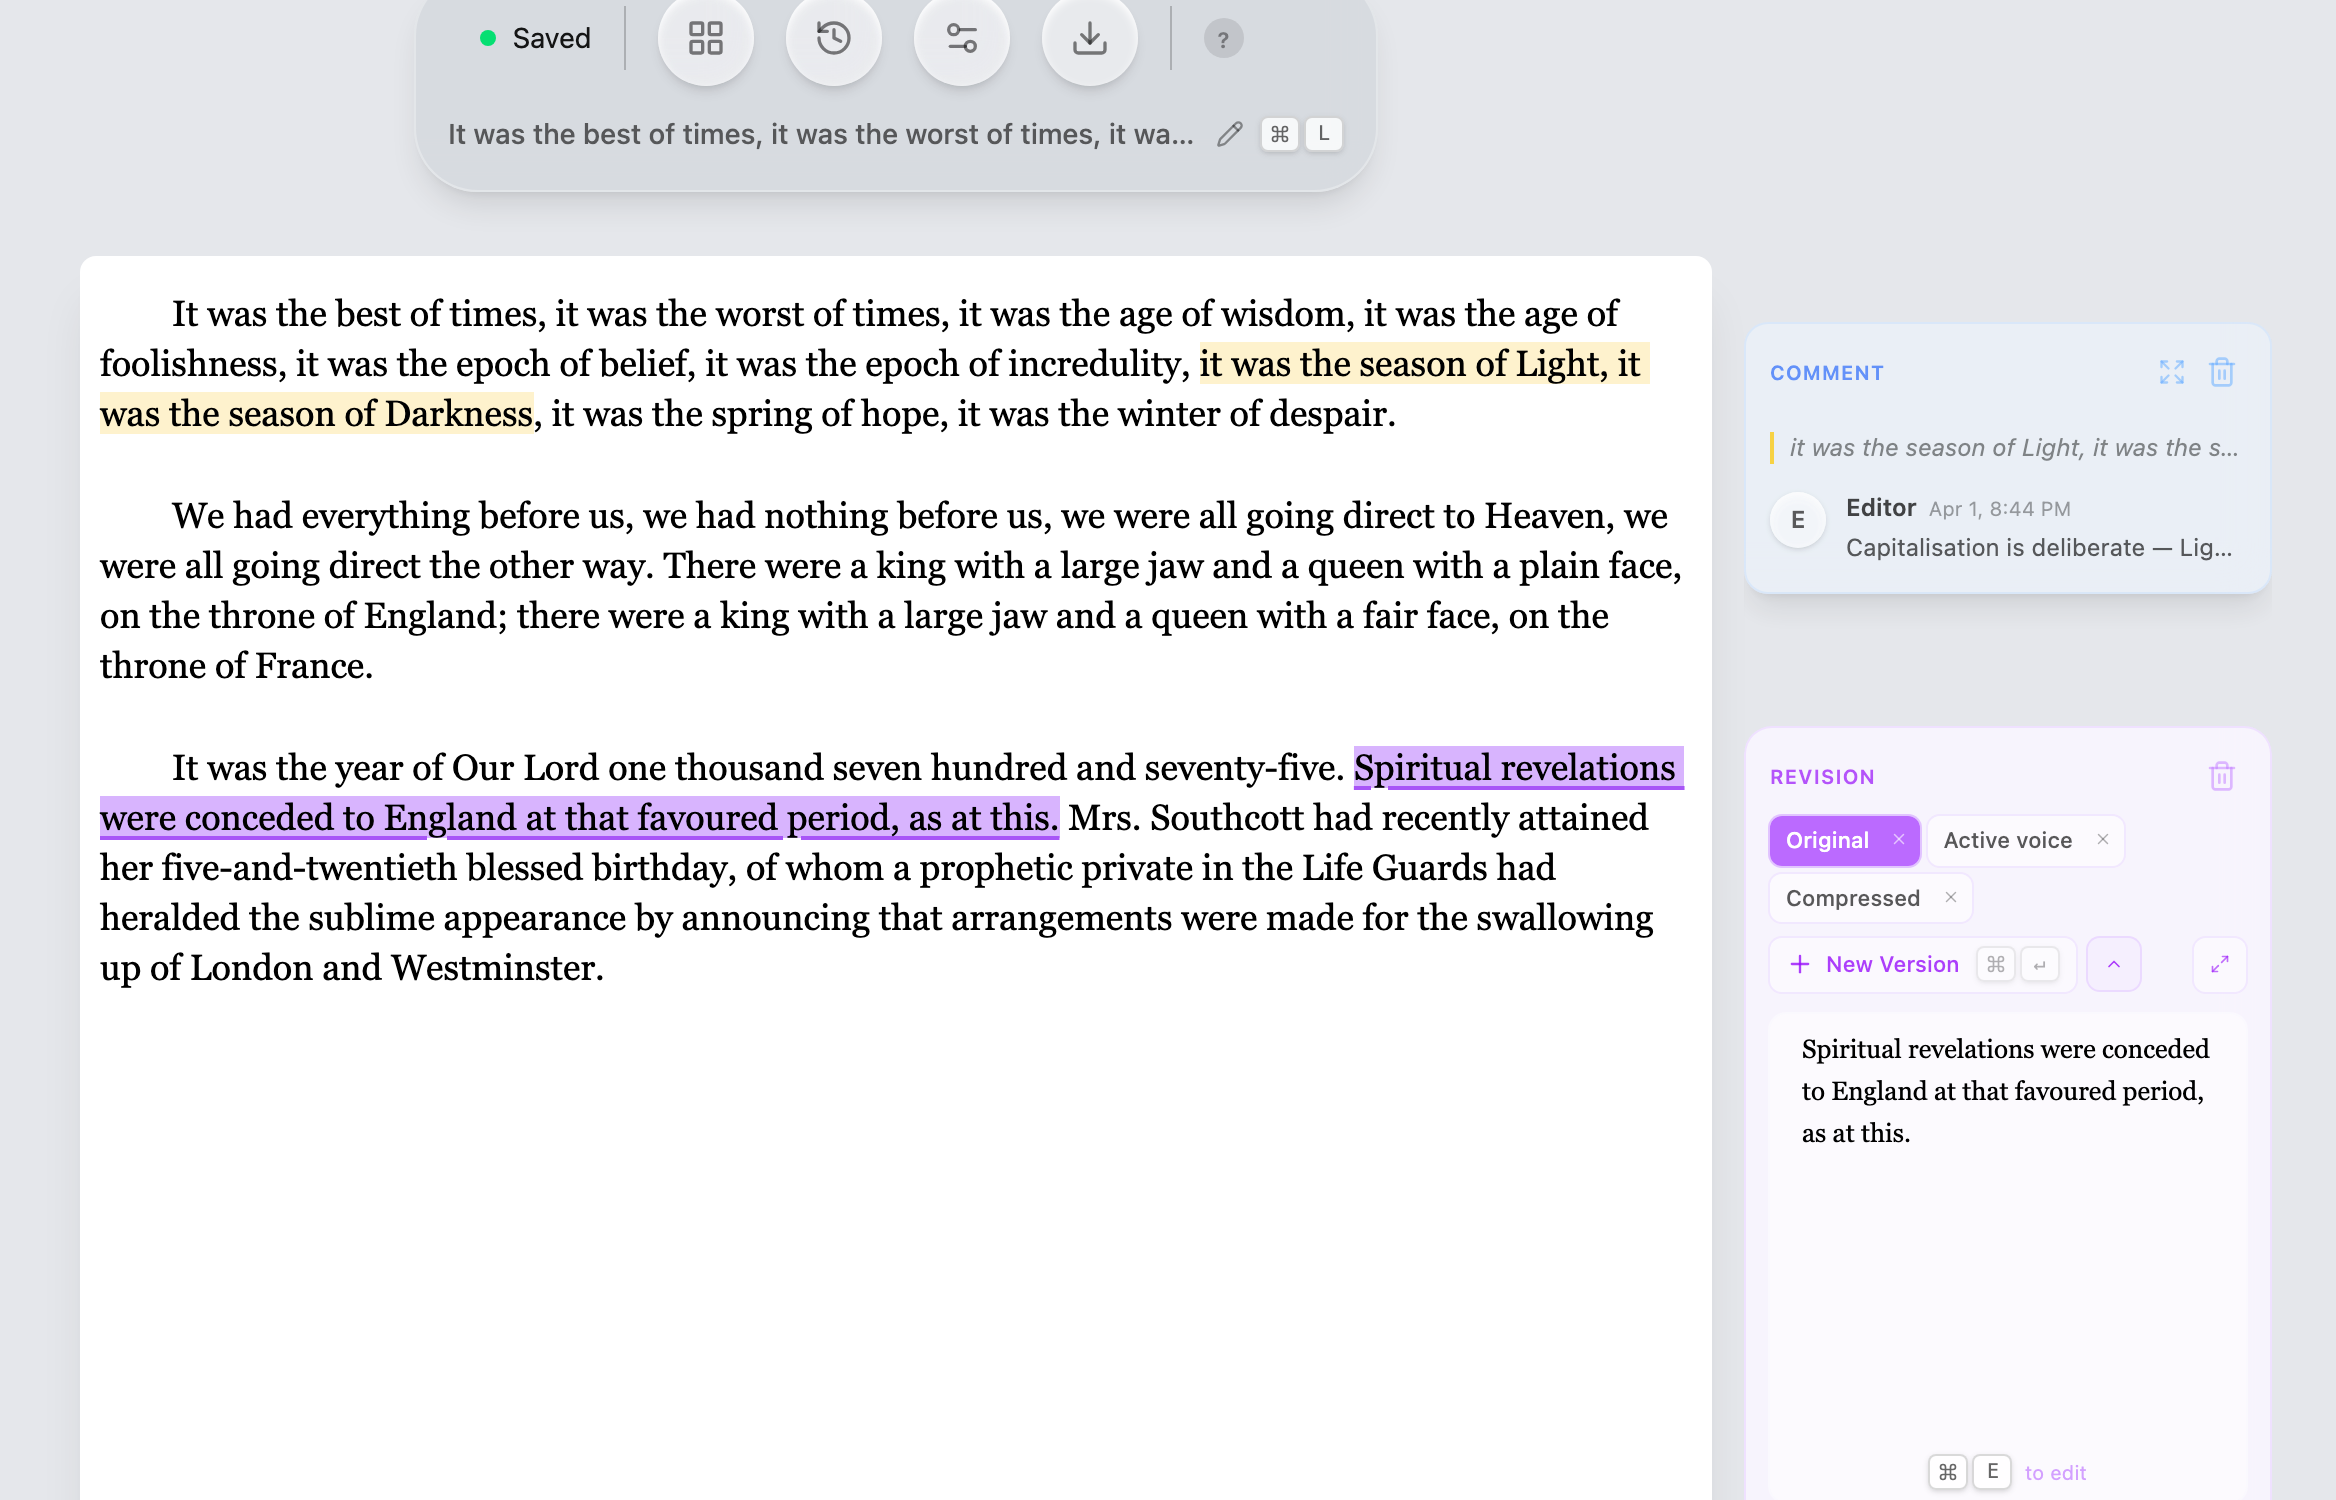The width and height of the screenshot is (2336, 1500).
Task: Click the Editor author name
Action: 1881,508
